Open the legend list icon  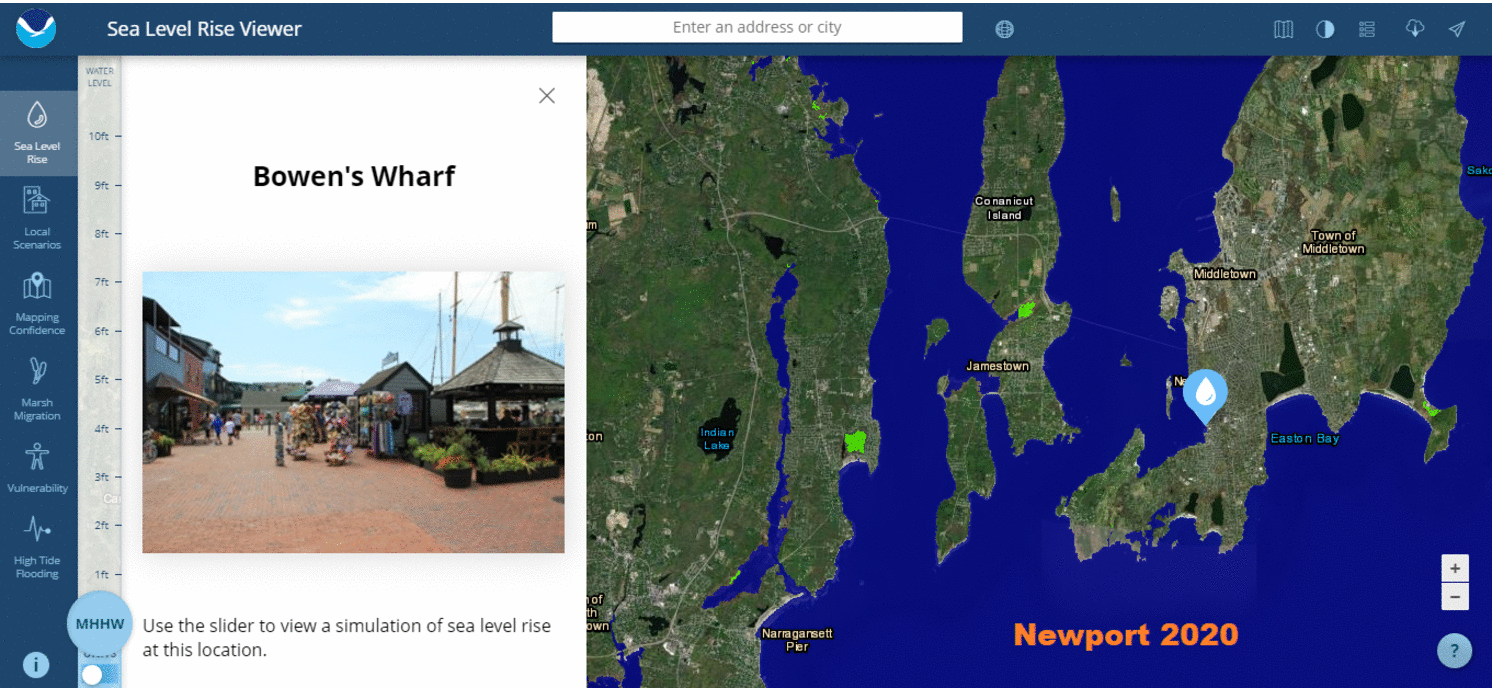pos(1366,28)
